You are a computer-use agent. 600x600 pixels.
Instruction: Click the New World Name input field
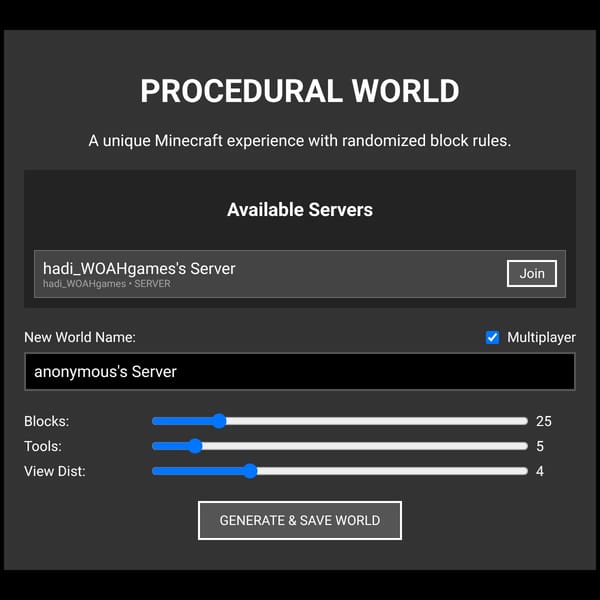pos(300,372)
